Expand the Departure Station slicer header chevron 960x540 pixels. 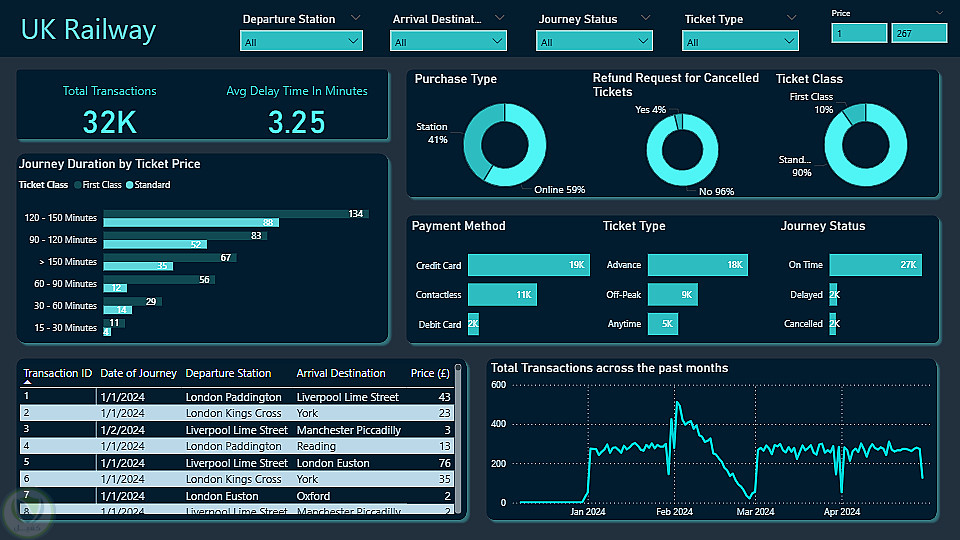tap(355, 18)
